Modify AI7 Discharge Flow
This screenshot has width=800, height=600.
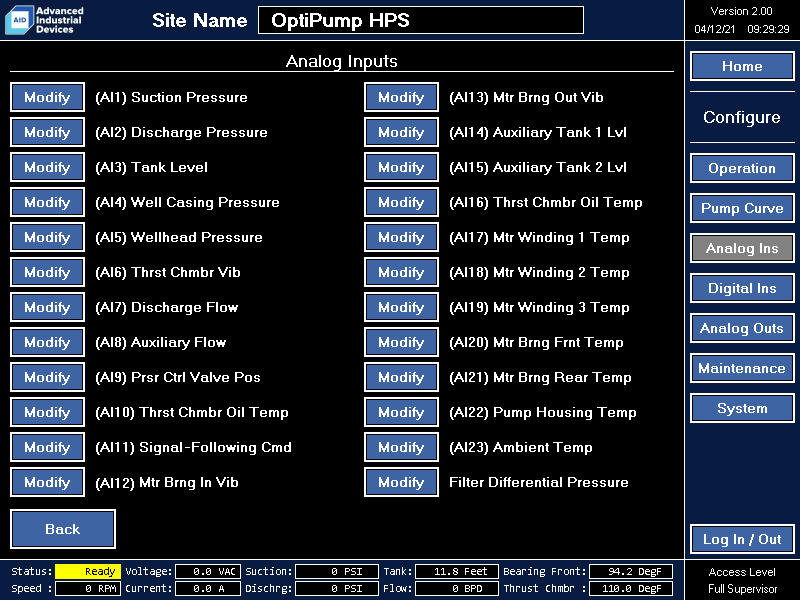click(x=47, y=307)
